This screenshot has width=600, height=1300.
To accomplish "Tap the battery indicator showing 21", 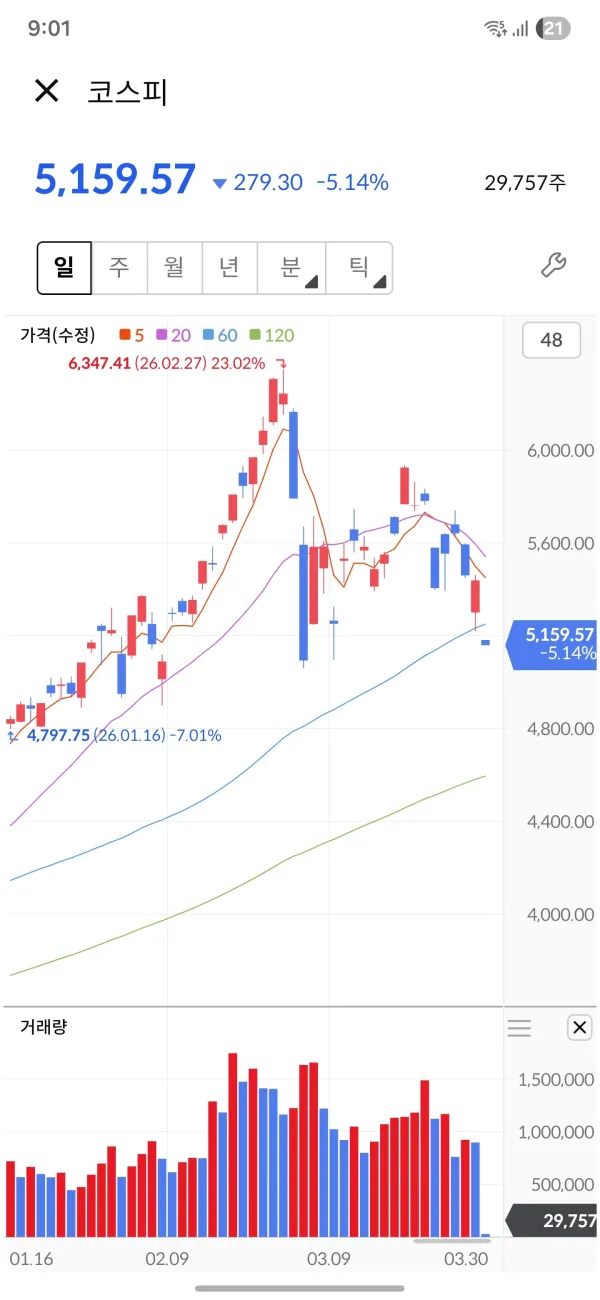I will point(553,28).
